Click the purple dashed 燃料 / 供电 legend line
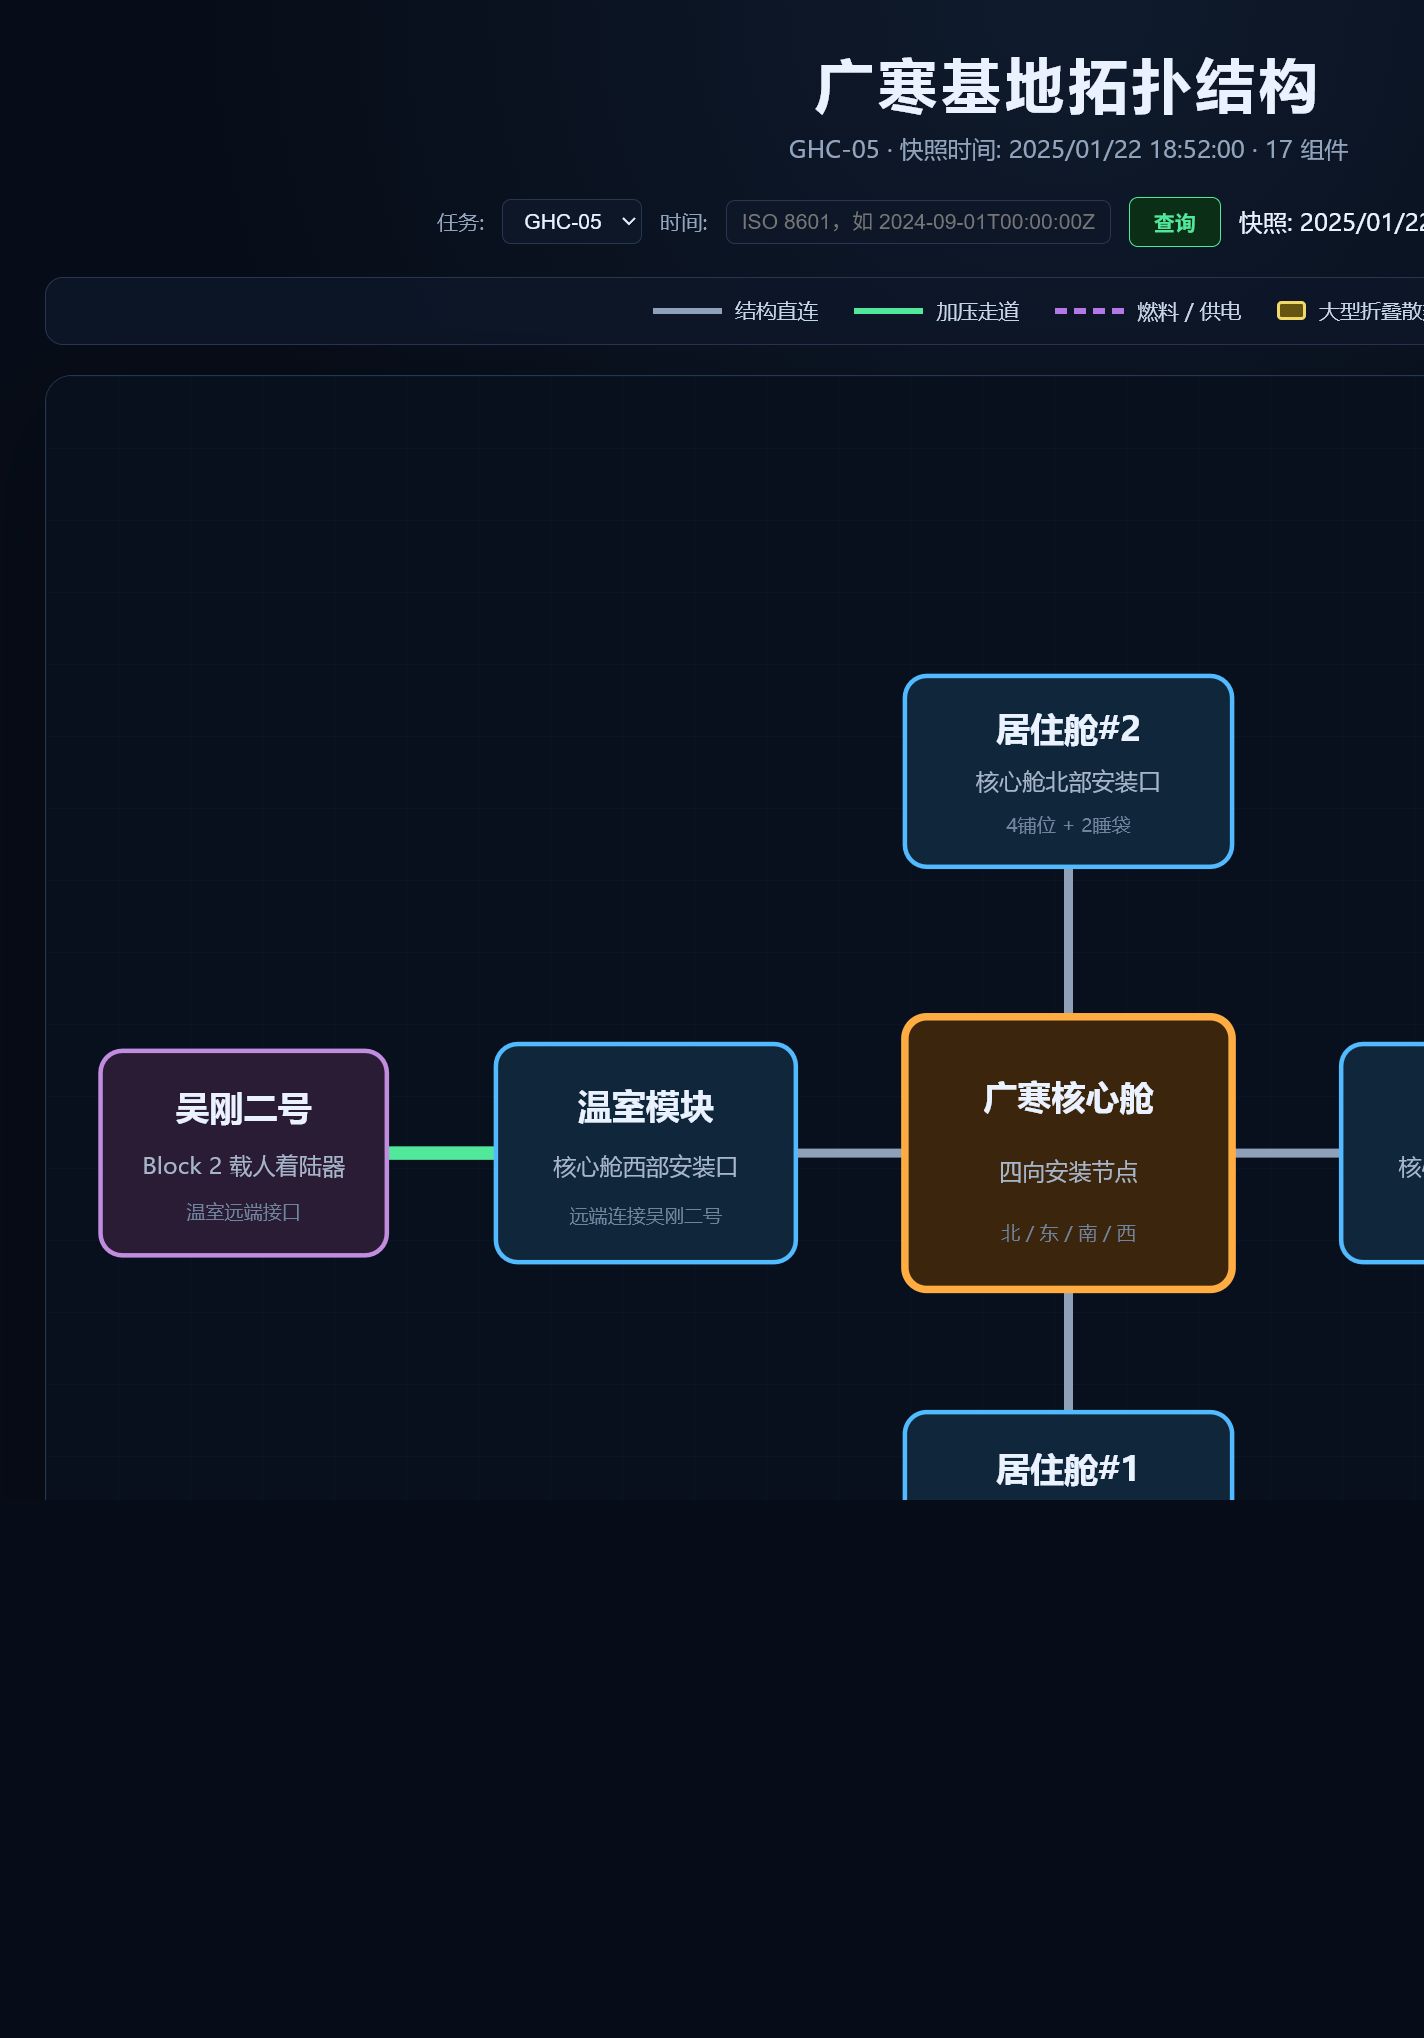This screenshot has height=2038, width=1424. pos(1089,311)
